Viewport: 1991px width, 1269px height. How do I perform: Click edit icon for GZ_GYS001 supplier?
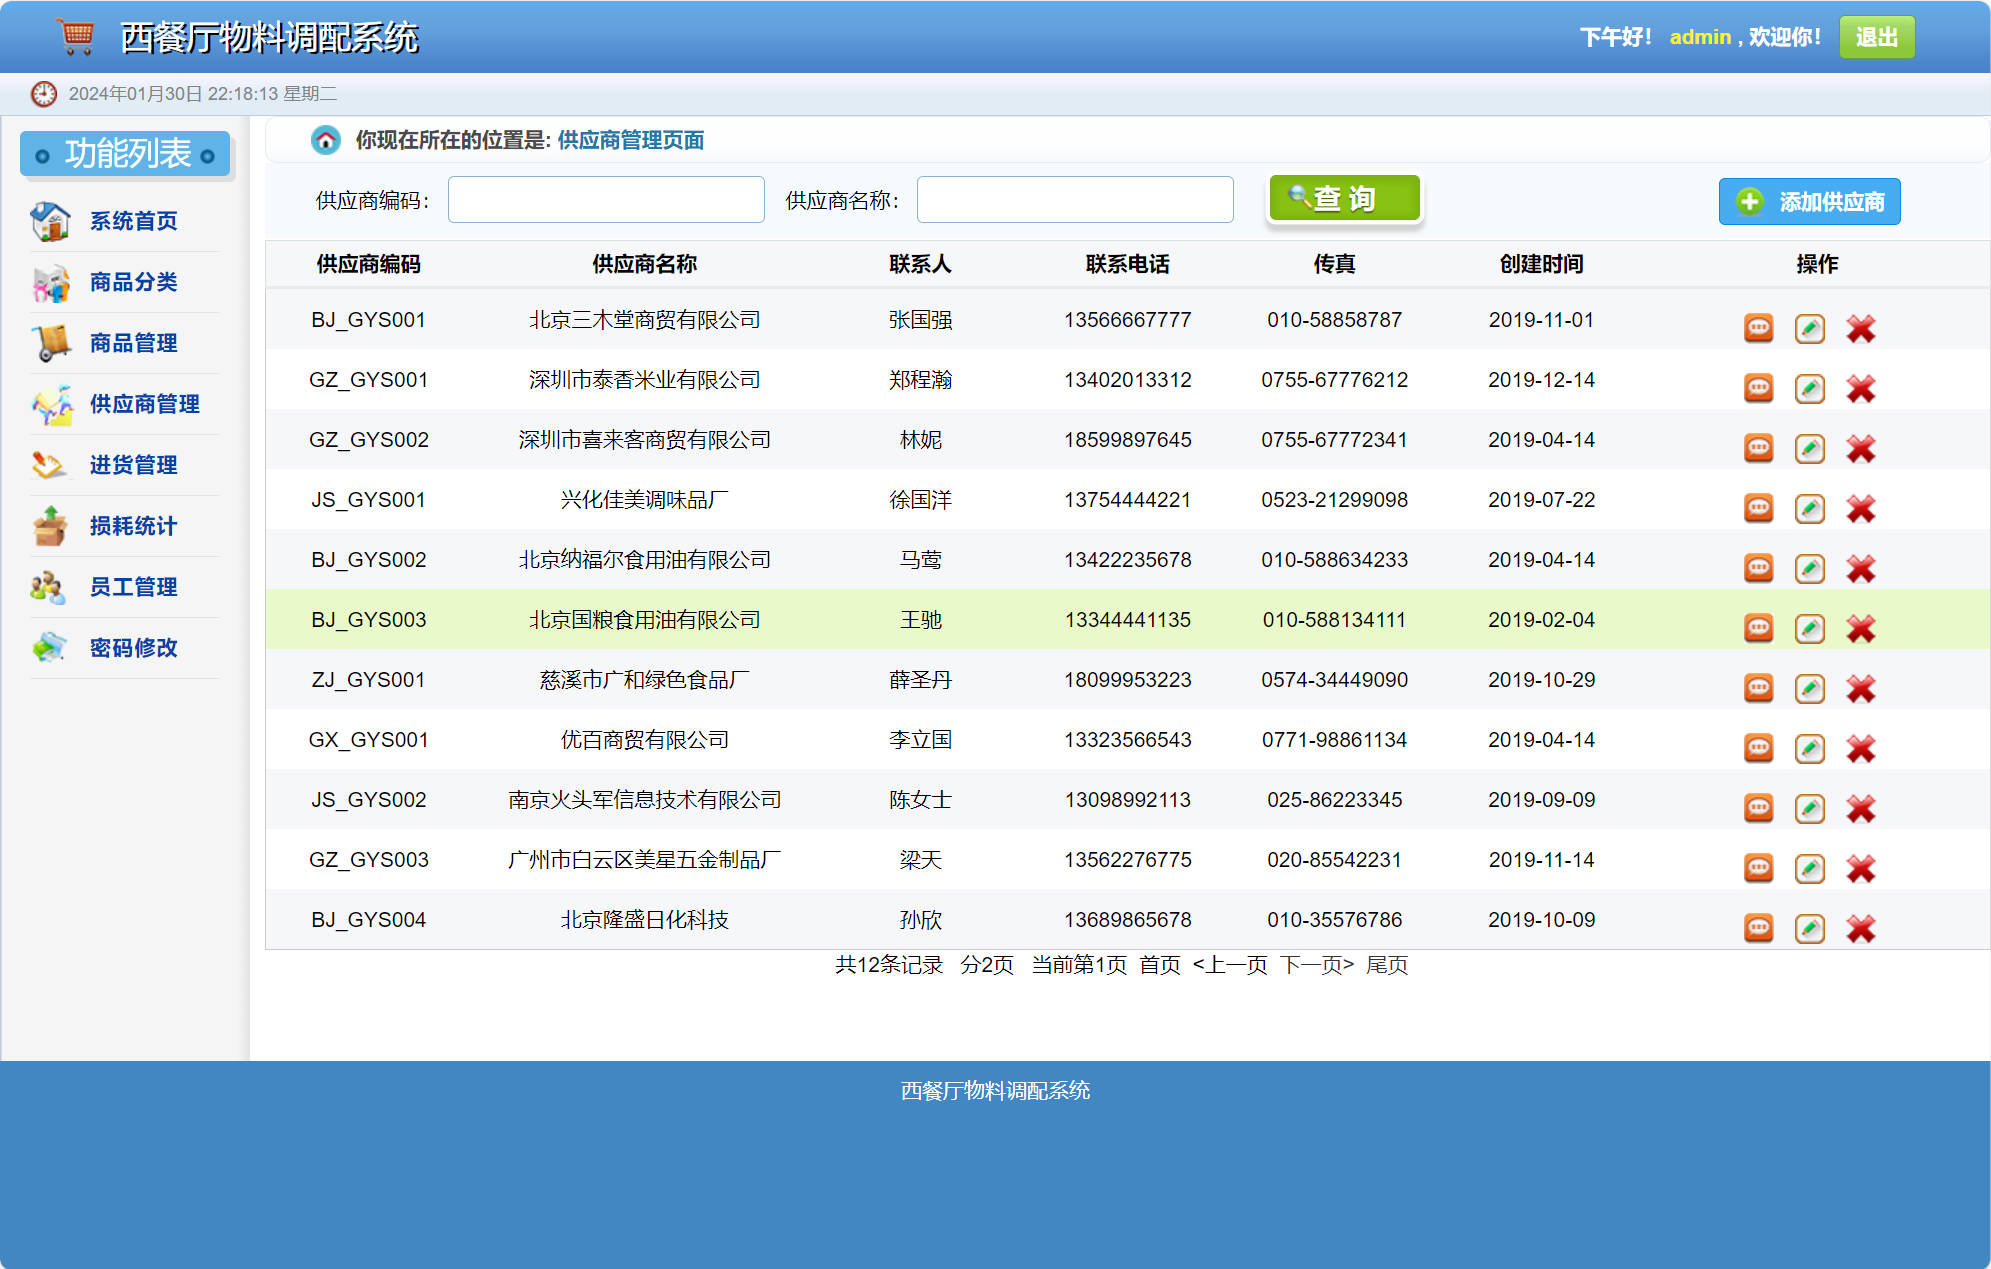[x=1809, y=388]
